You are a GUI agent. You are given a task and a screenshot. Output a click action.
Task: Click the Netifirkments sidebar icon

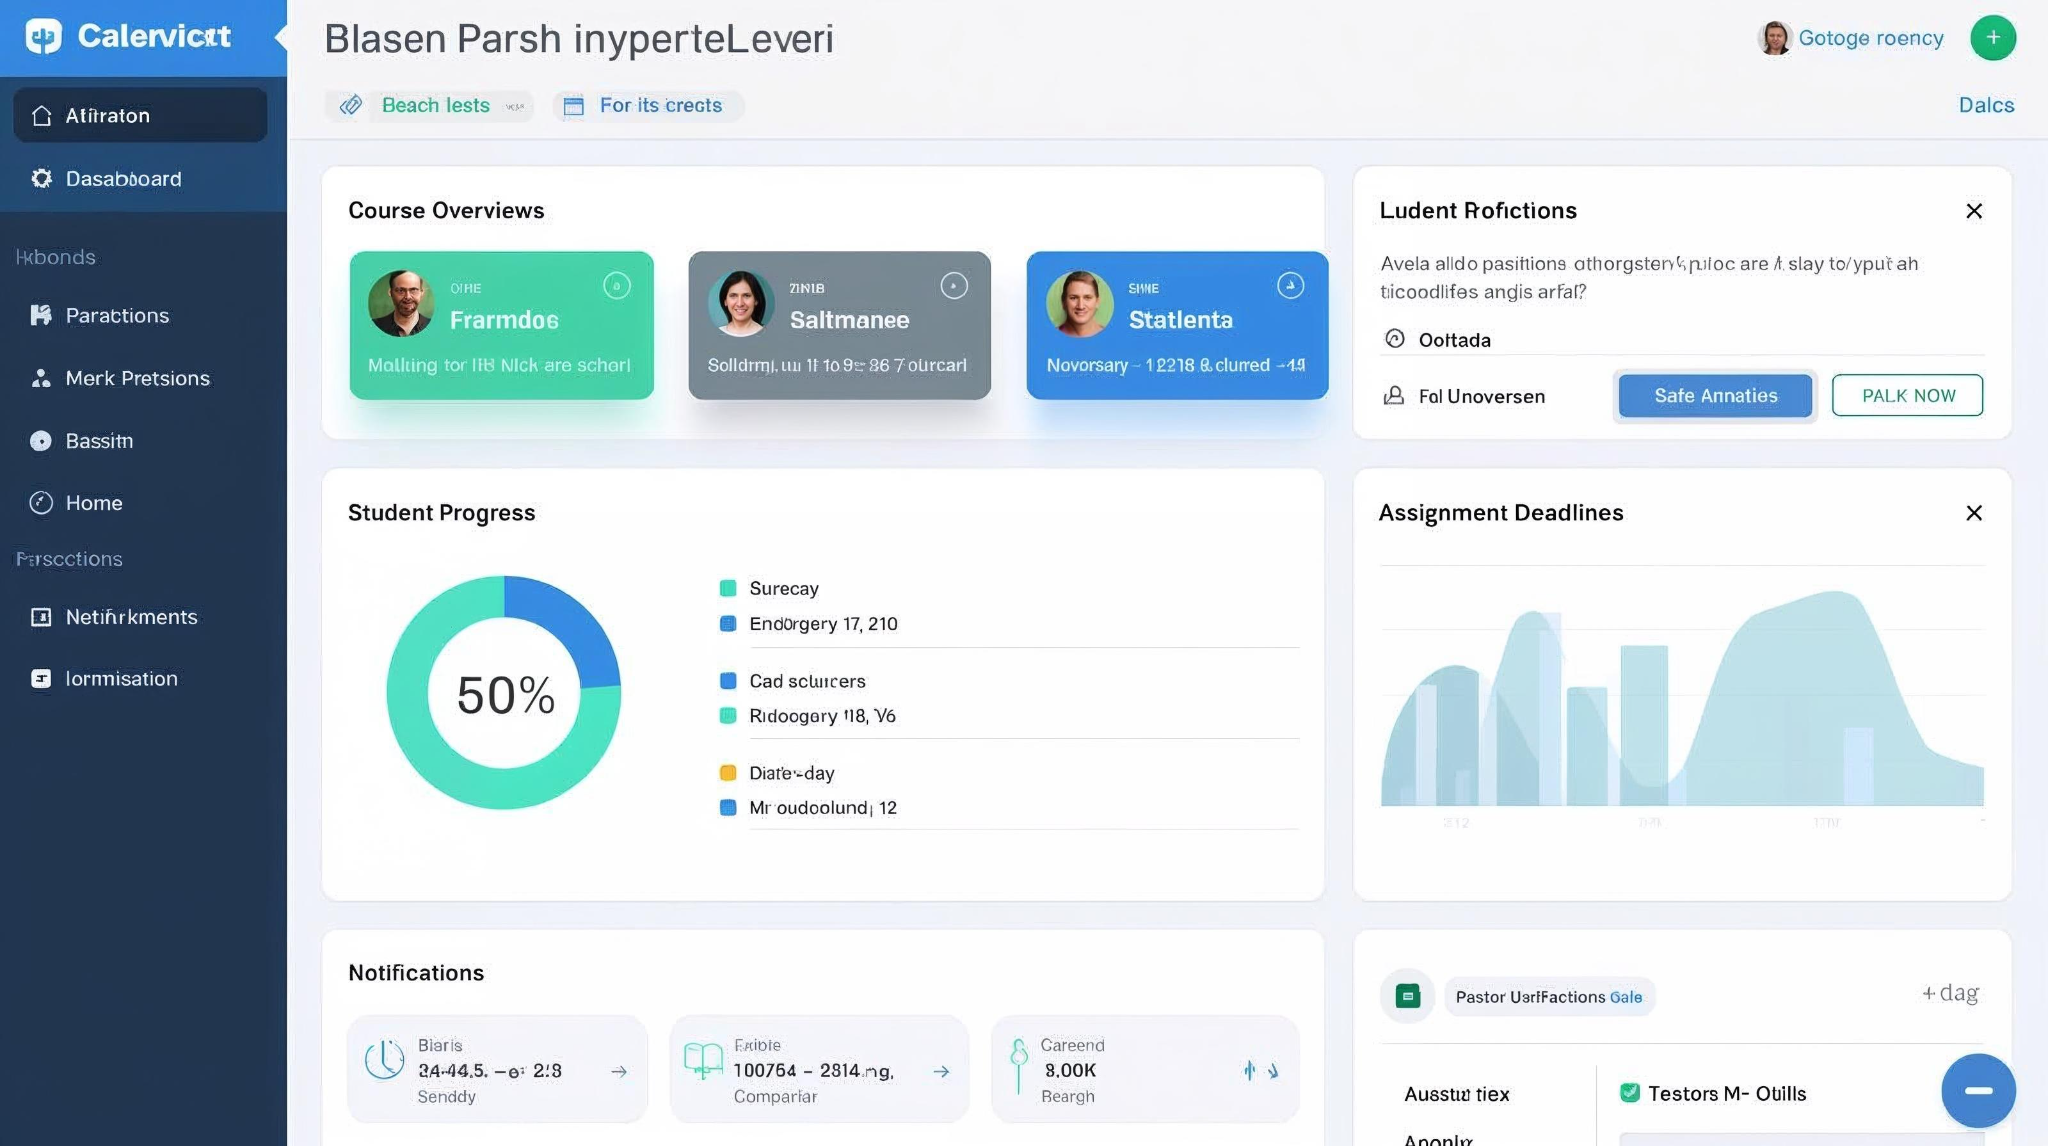[41, 617]
